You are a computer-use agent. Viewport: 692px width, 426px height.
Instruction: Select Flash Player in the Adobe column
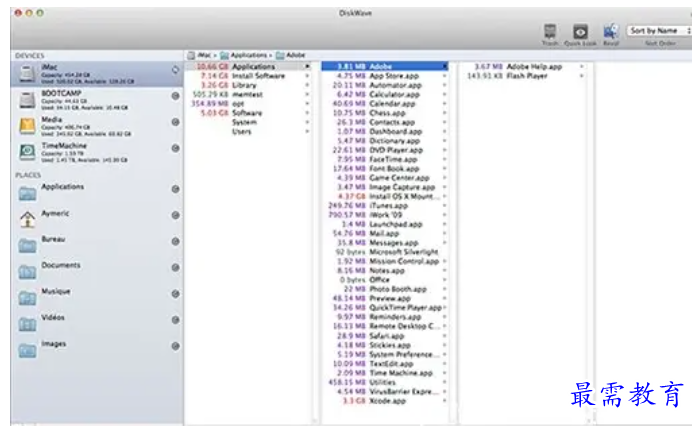pyautogui.click(x=523, y=76)
